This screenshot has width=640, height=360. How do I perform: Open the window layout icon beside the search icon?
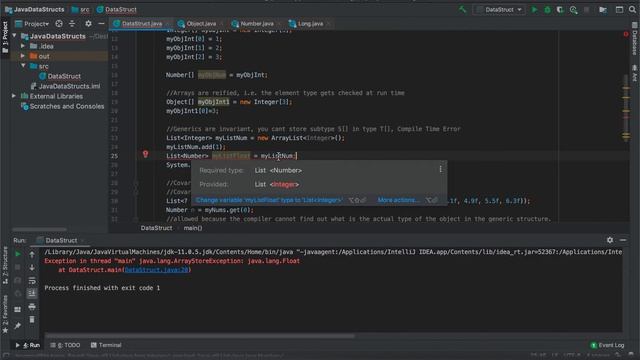[619, 9]
